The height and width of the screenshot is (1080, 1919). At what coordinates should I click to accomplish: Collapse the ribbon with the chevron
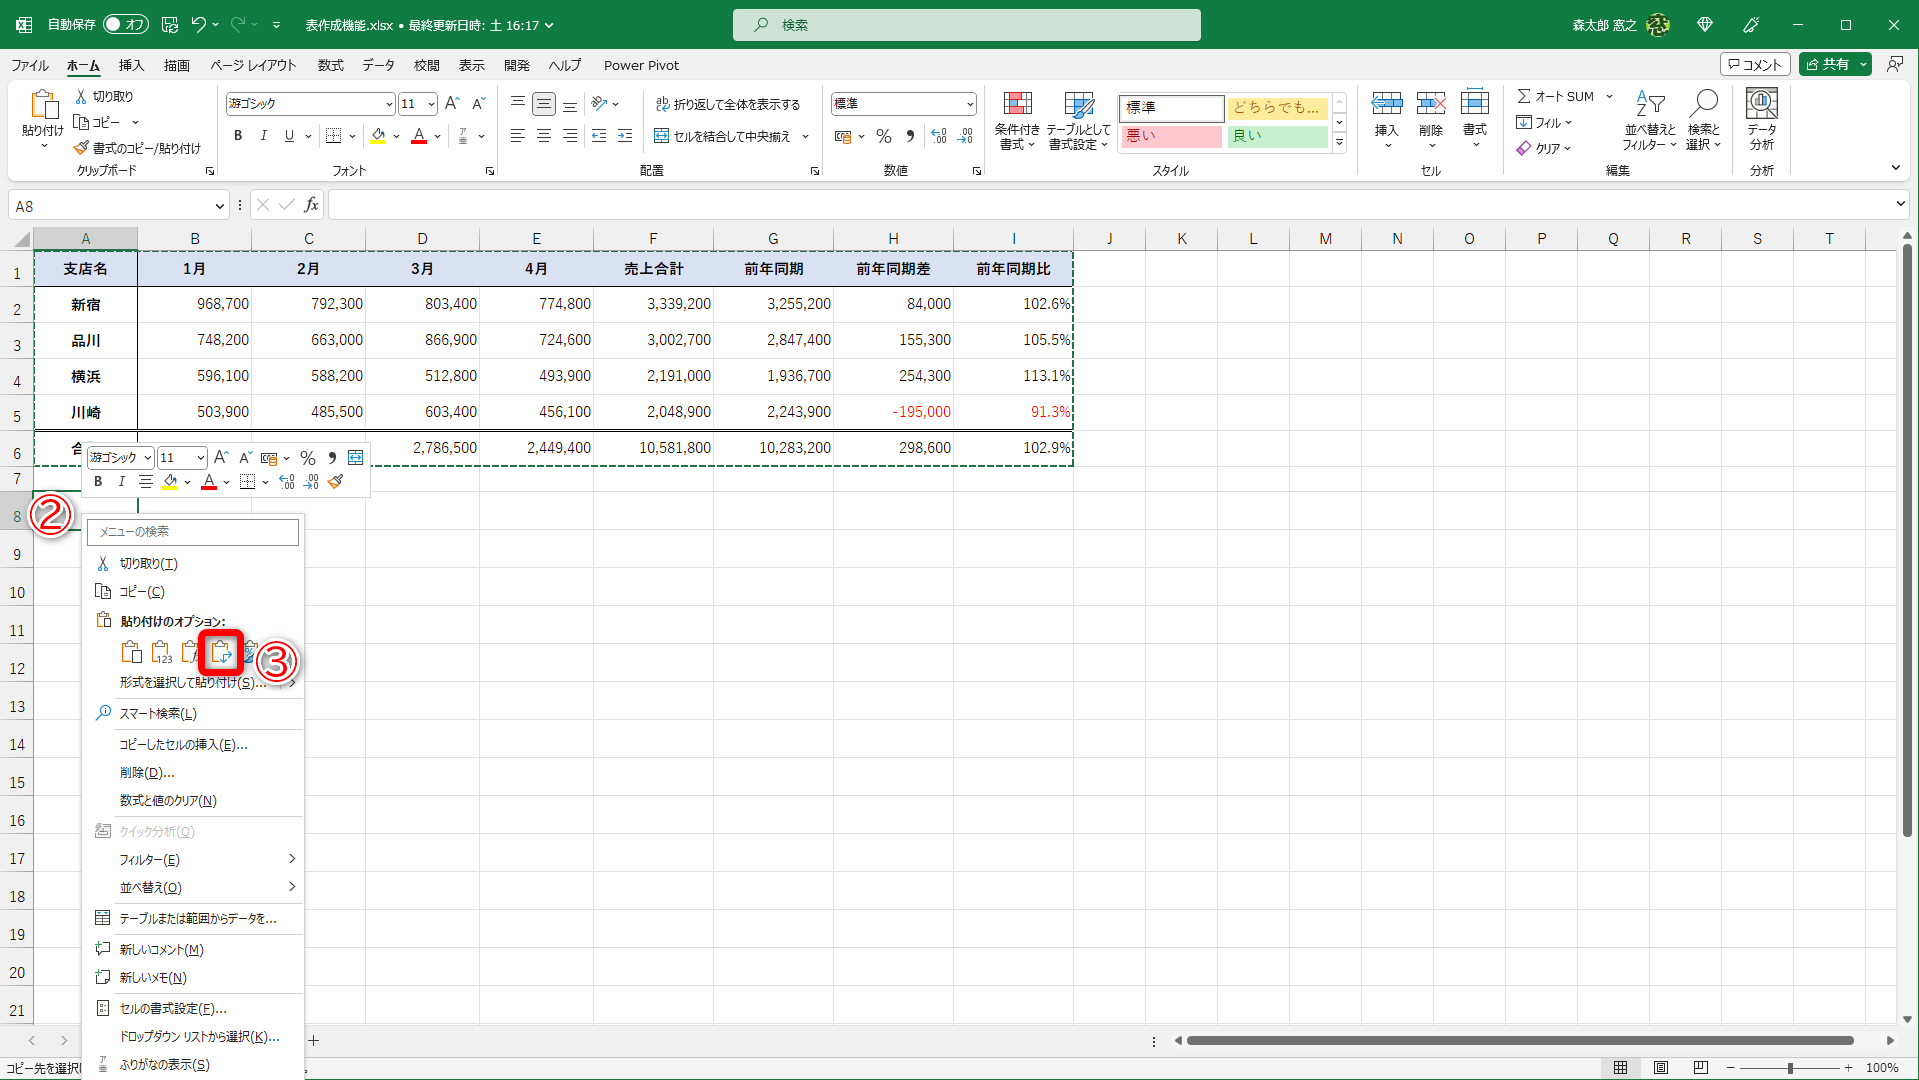pos(1895,168)
